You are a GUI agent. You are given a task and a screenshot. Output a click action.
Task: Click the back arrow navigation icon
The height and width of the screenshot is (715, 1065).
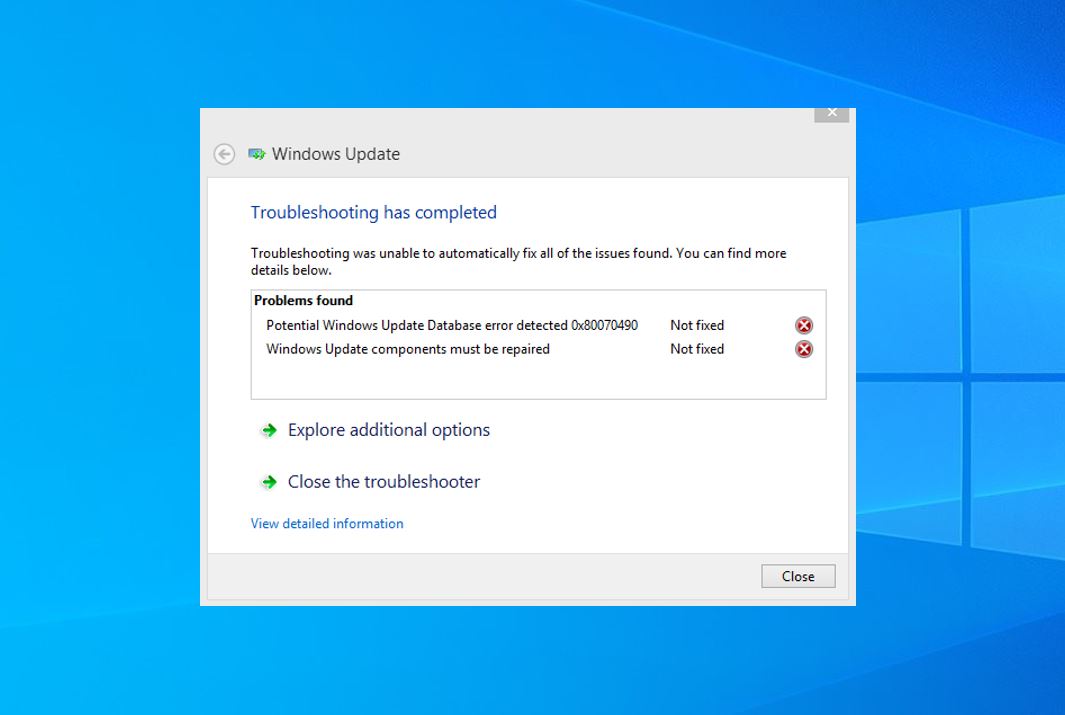223,154
